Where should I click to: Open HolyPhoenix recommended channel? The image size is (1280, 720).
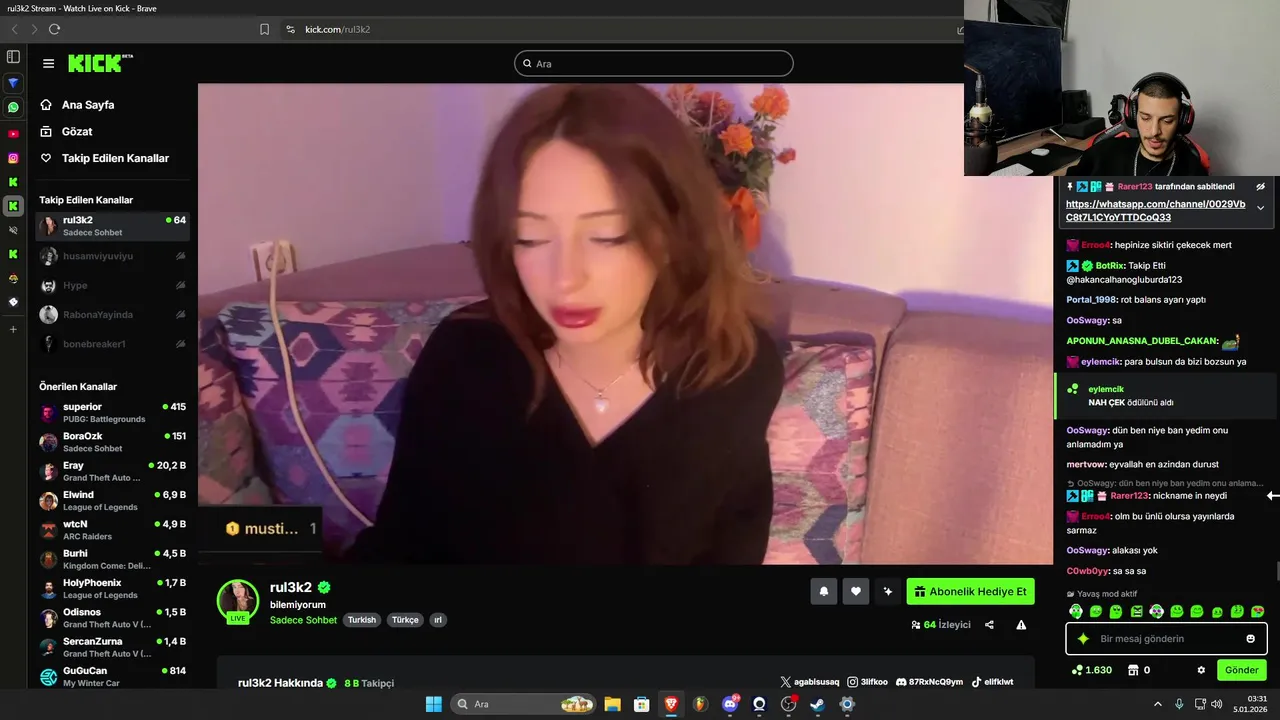point(112,588)
